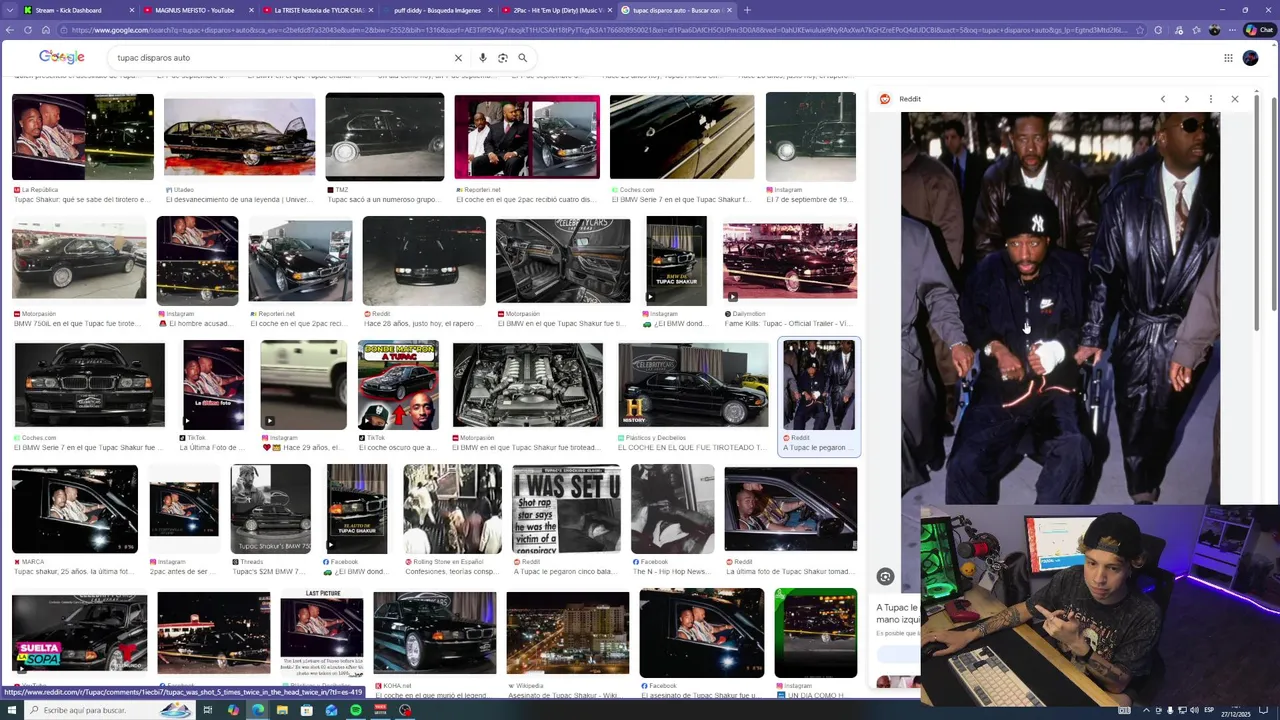Open the Windows Start menu

click(10, 710)
